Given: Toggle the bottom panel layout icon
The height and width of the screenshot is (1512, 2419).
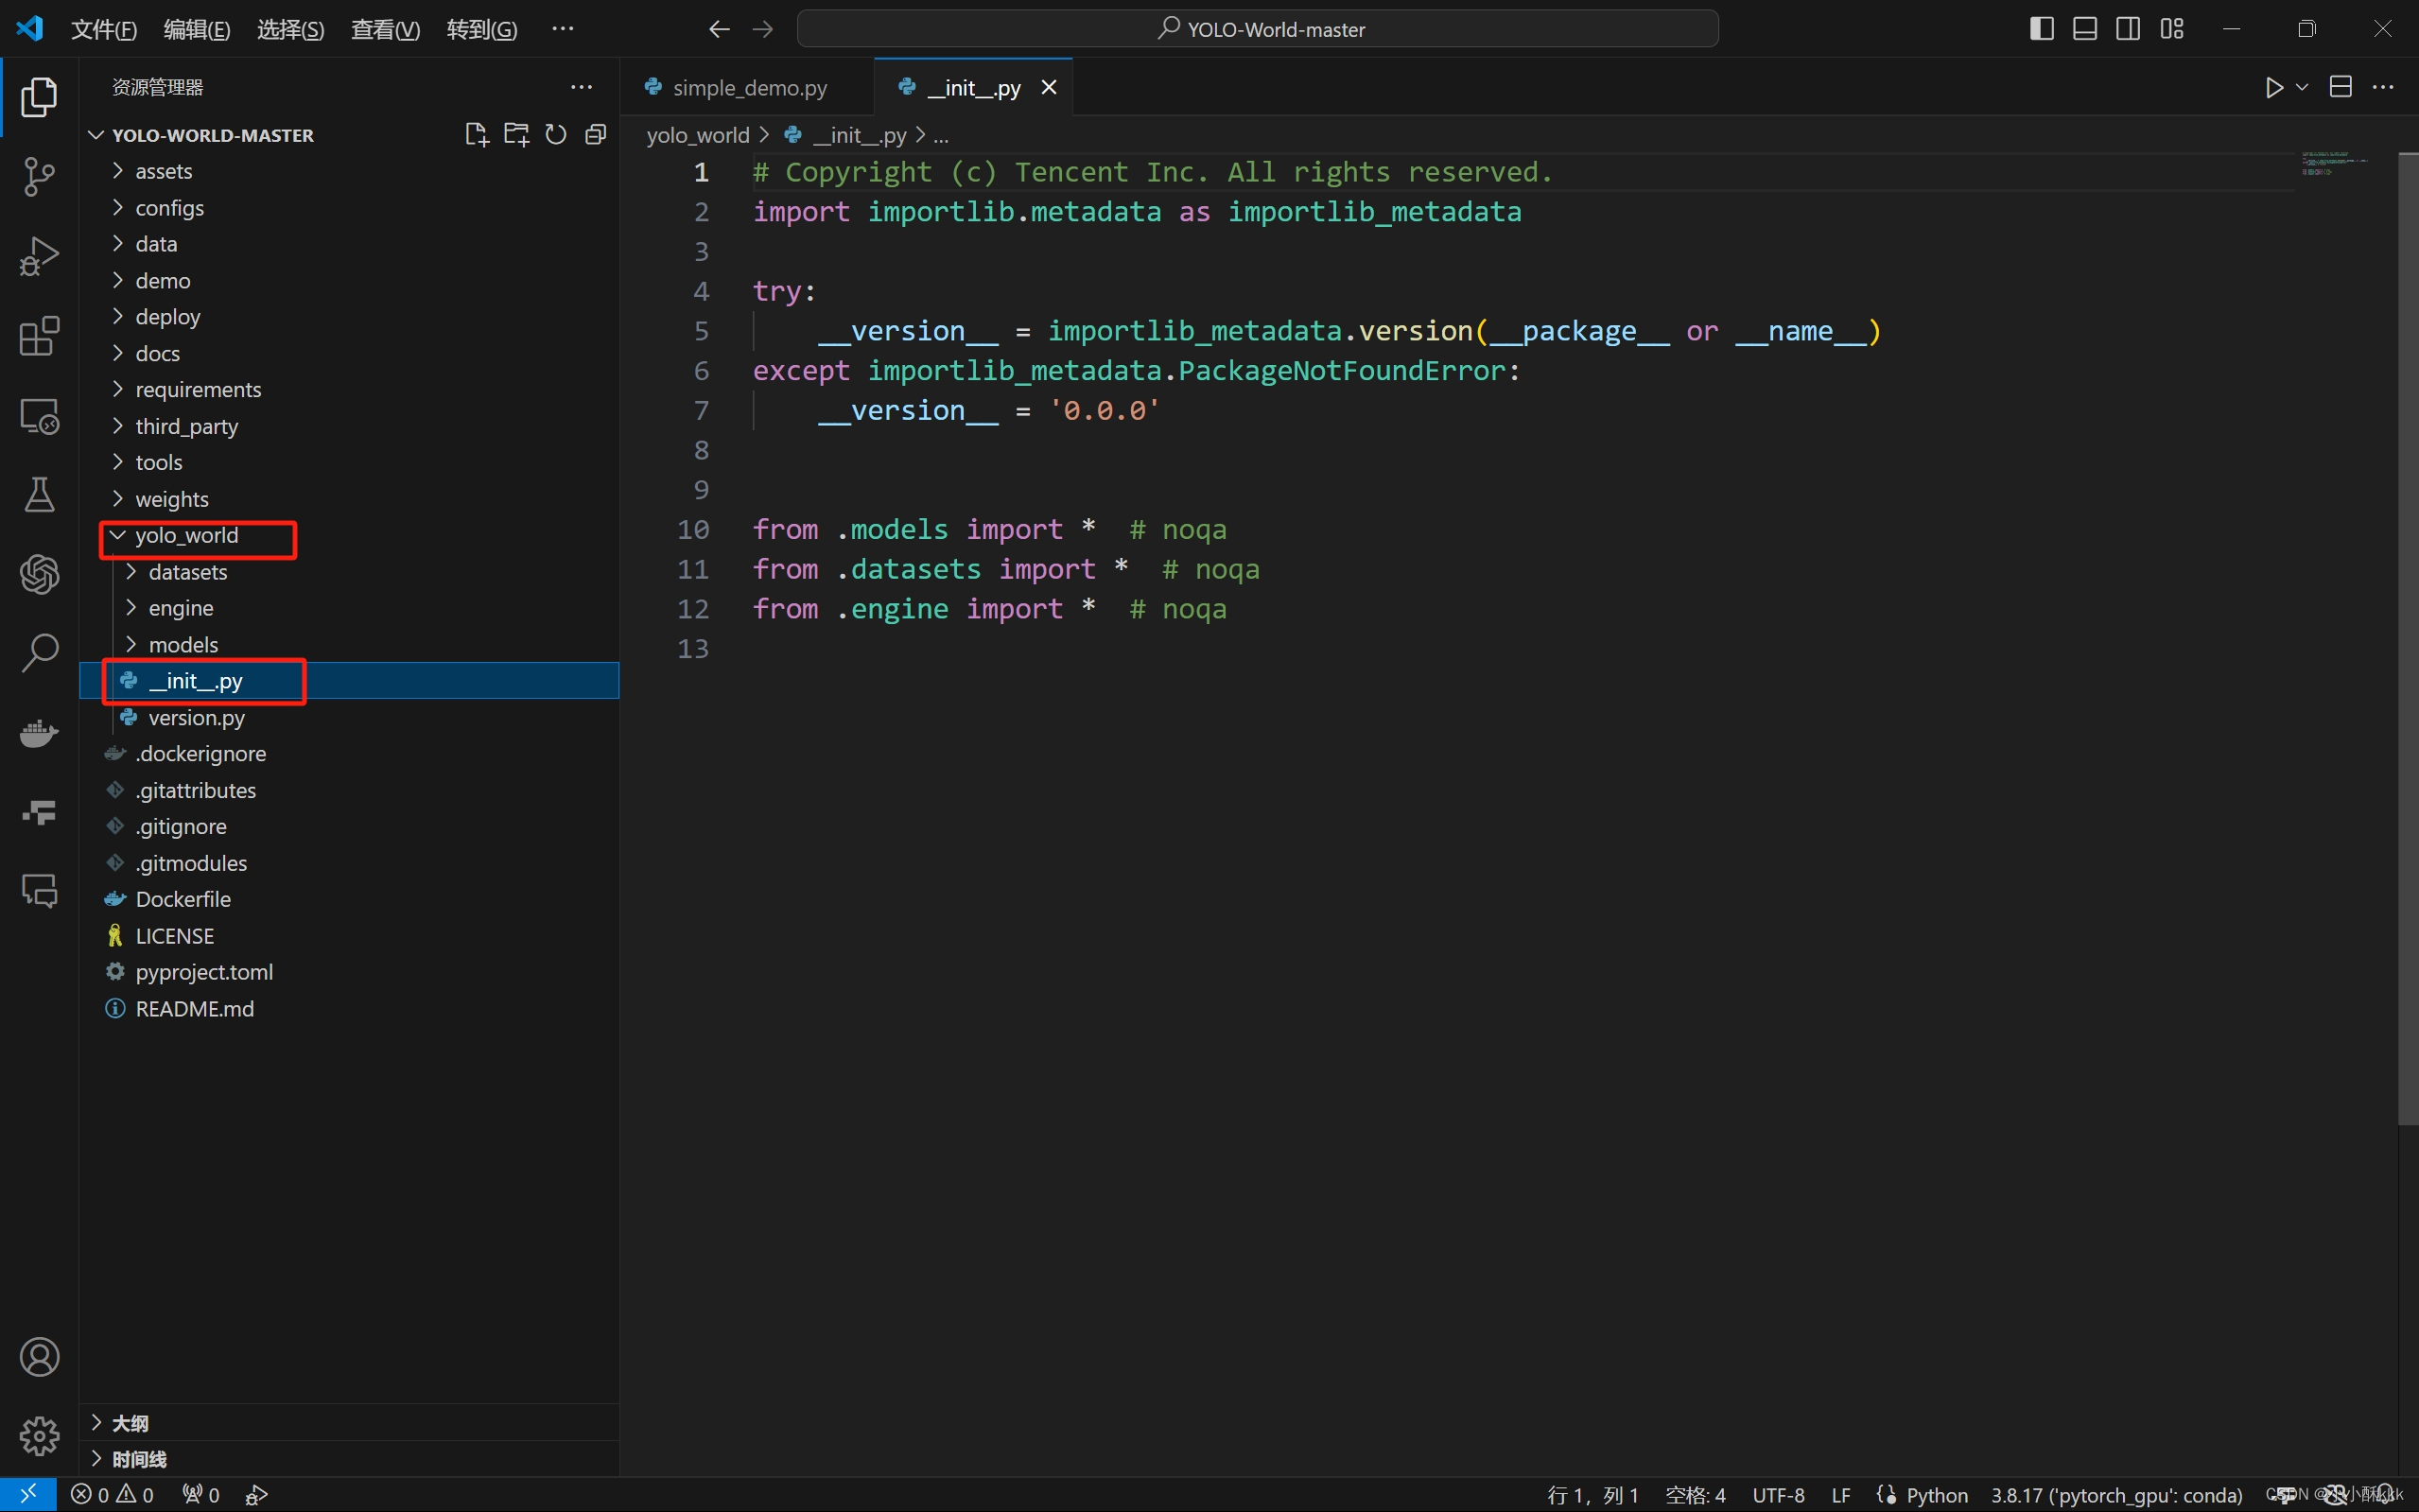Looking at the screenshot, I should 2085,29.
